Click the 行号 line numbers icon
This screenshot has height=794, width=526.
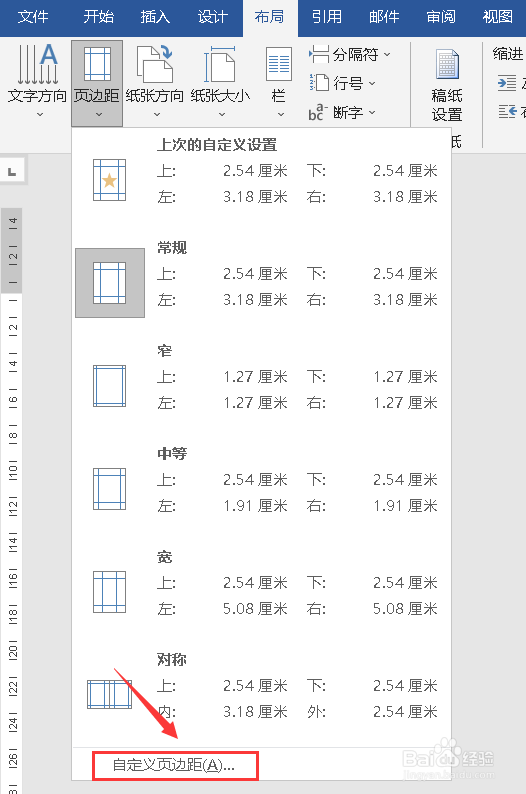[x=319, y=83]
